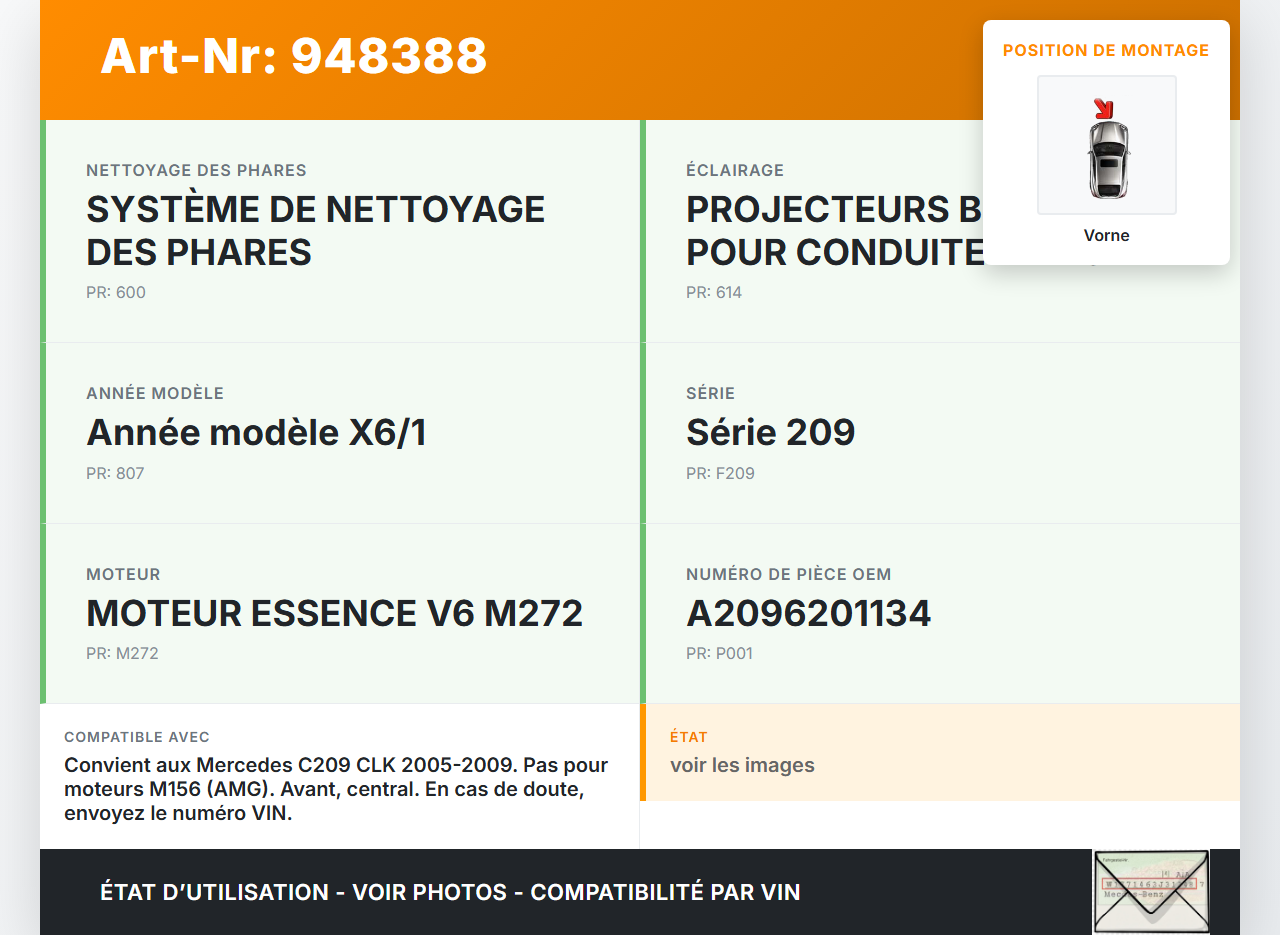Click the Vorne label under car image
Image resolution: width=1280 pixels, height=935 pixels.
click(x=1106, y=236)
